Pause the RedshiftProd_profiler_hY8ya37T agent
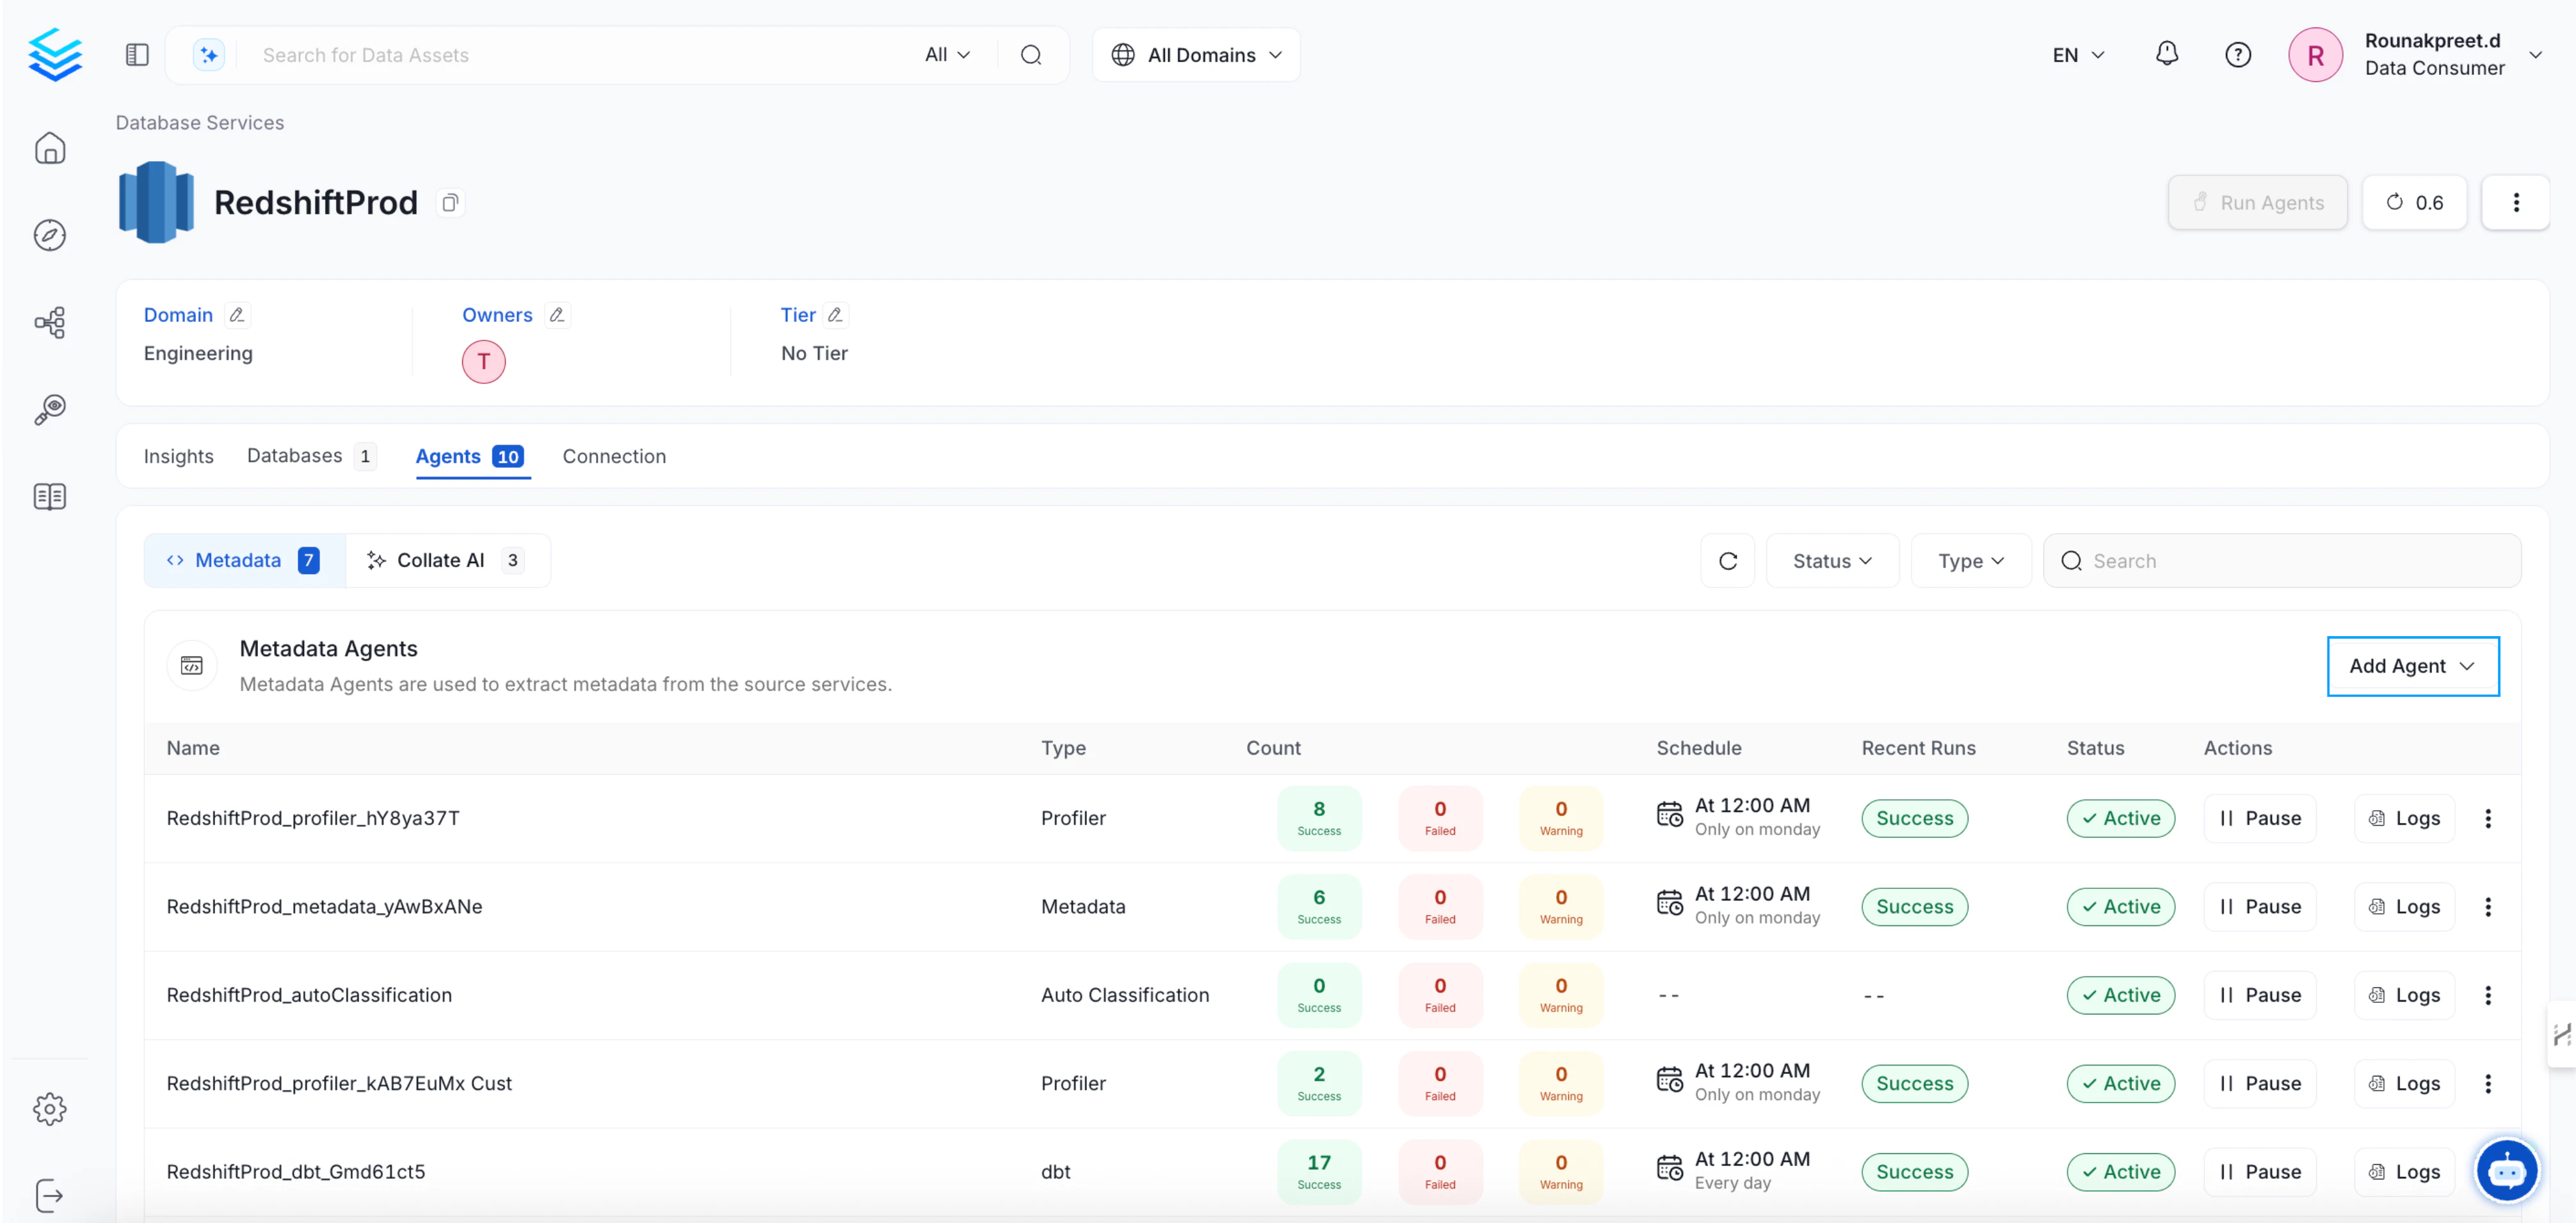Image resolution: width=2576 pixels, height=1223 pixels. (x=2259, y=818)
